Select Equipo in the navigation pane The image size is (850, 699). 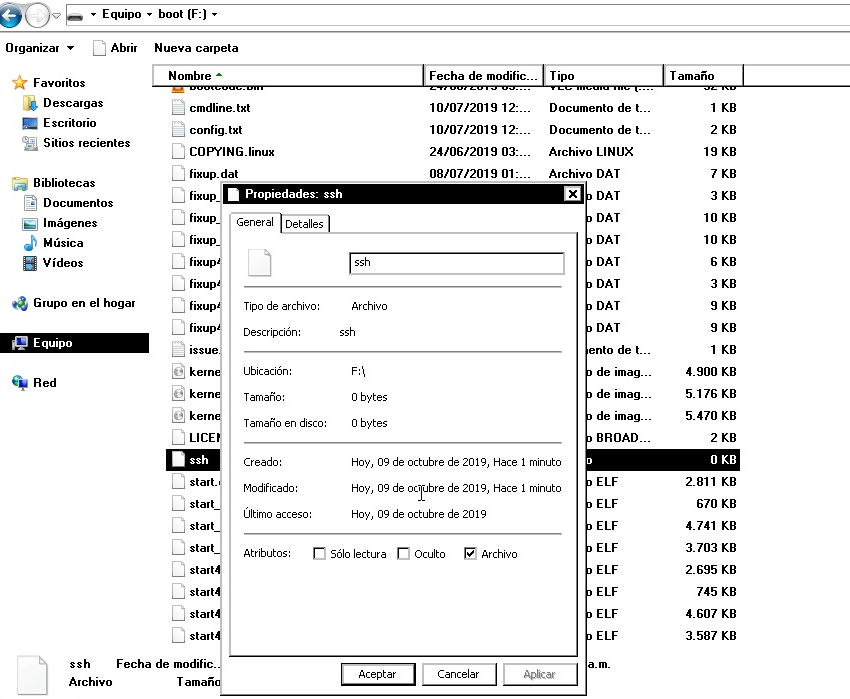tap(74, 343)
